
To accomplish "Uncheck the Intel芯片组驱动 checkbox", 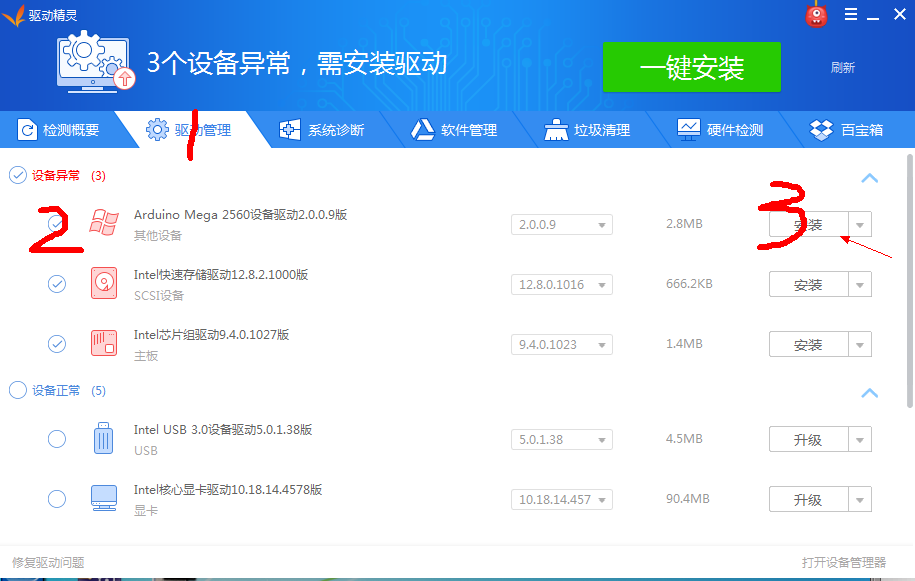I will pyautogui.click(x=57, y=344).
